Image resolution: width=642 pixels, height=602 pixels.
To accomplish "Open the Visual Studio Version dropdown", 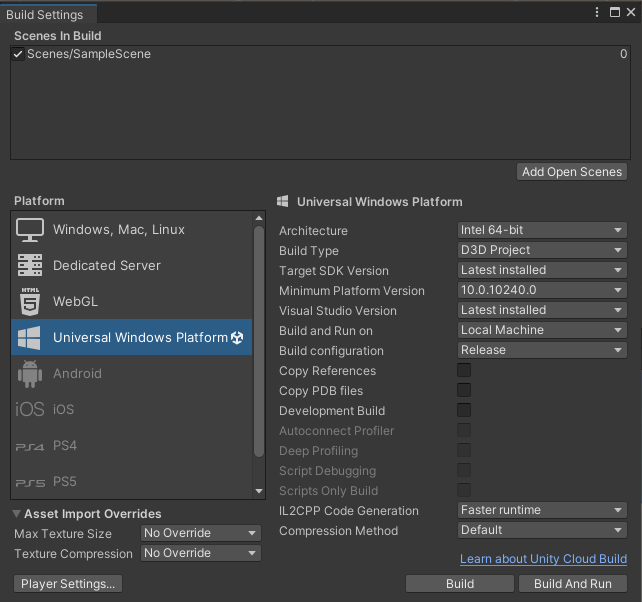I will [x=542, y=310].
